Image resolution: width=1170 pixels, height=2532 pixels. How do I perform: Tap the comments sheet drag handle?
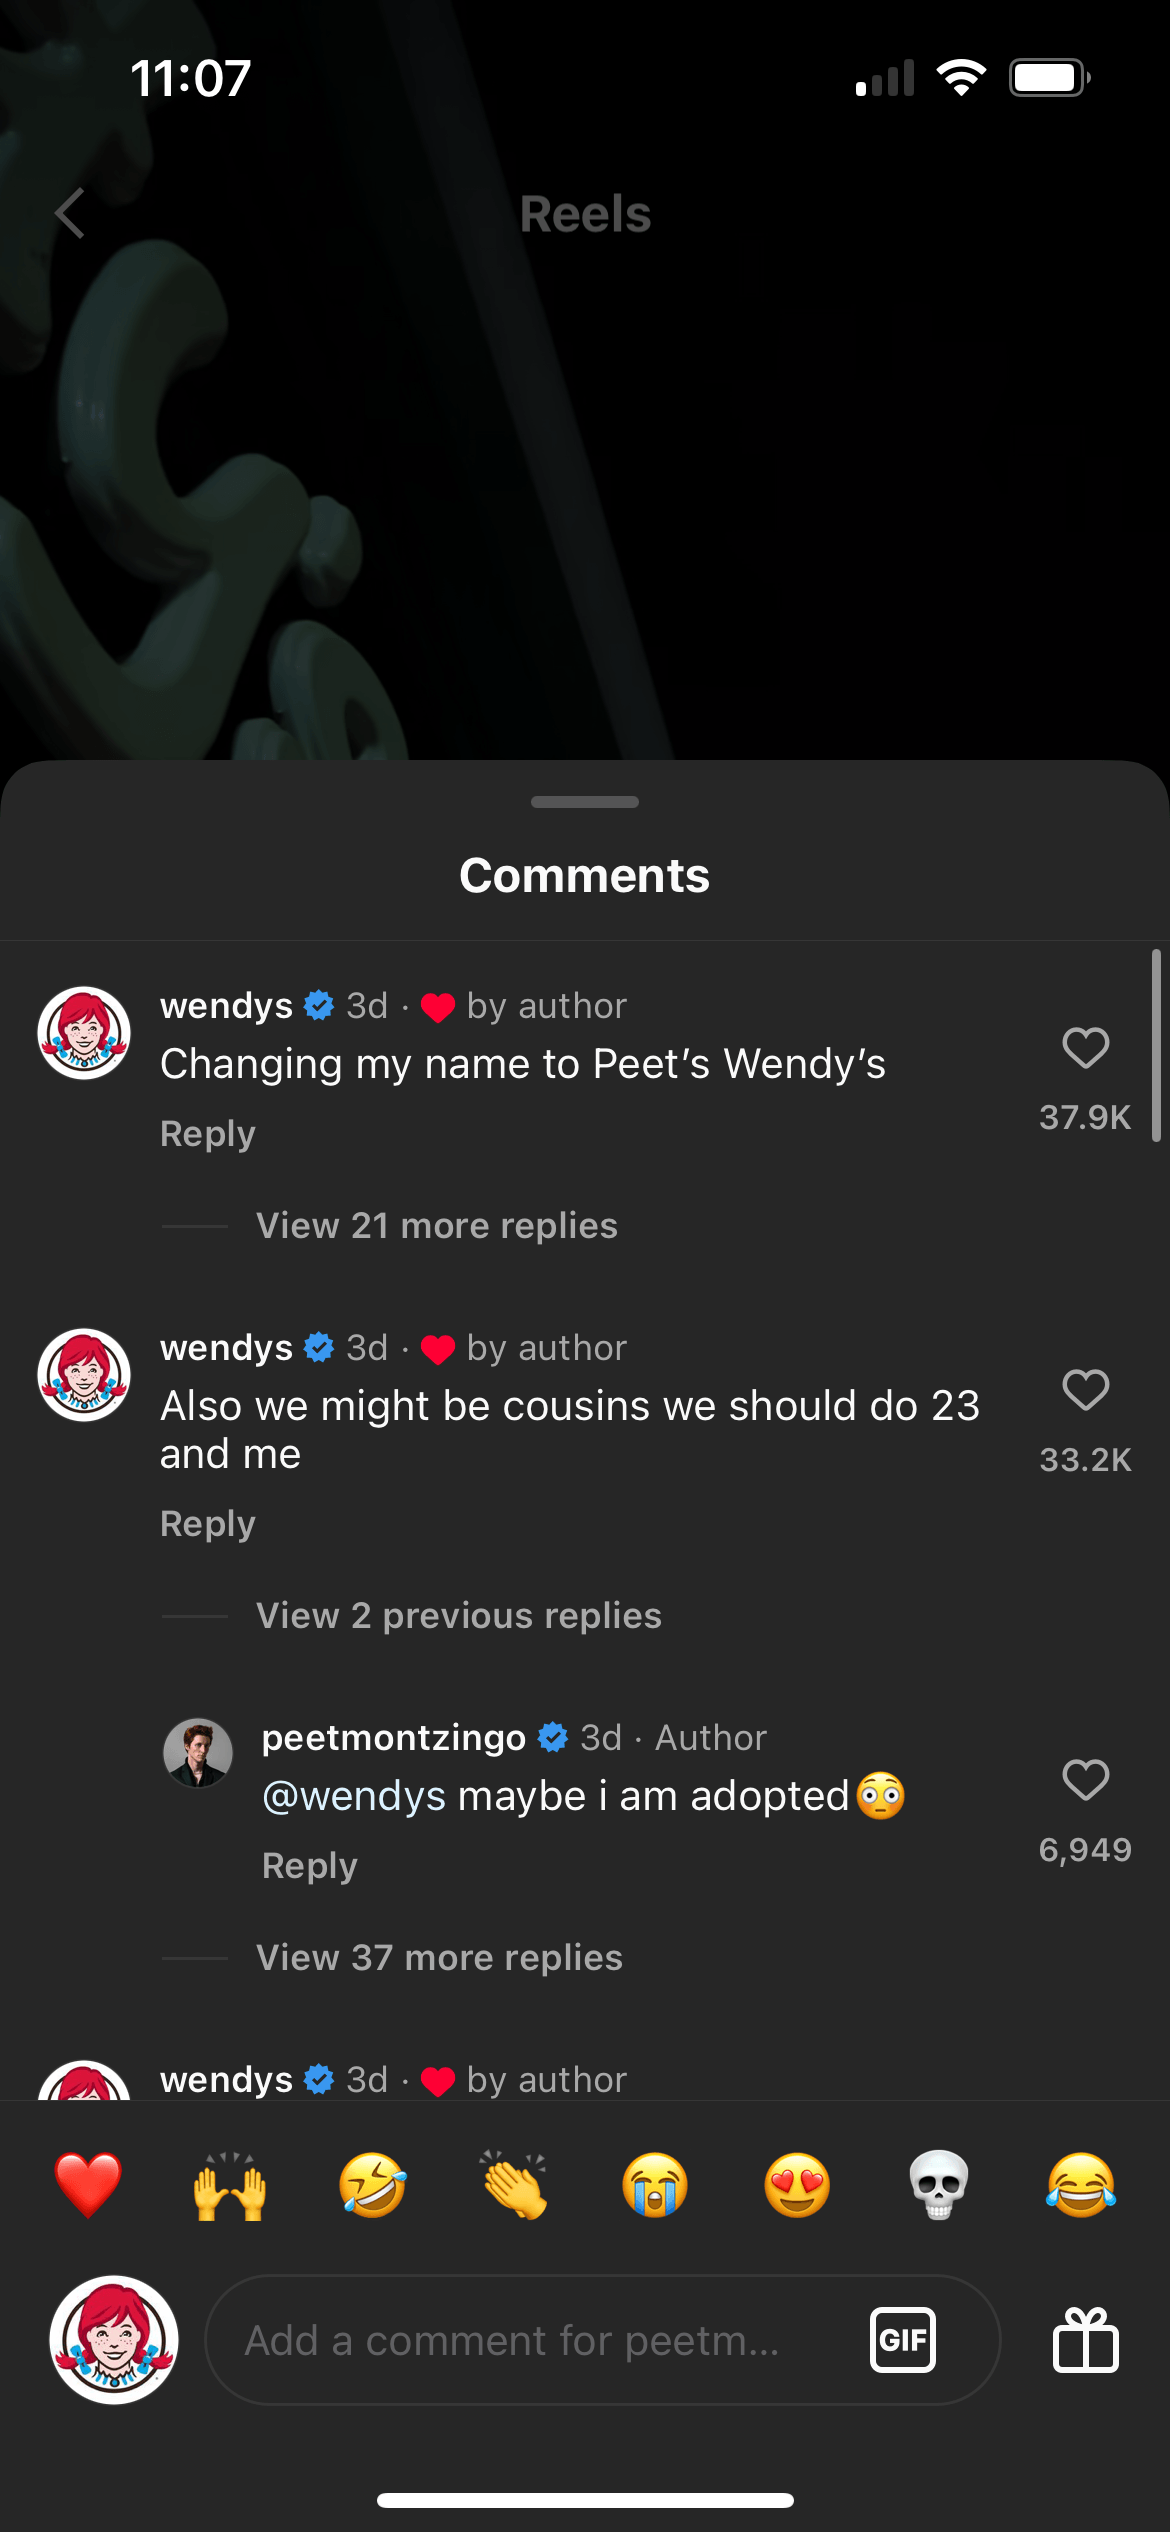(x=585, y=802)
